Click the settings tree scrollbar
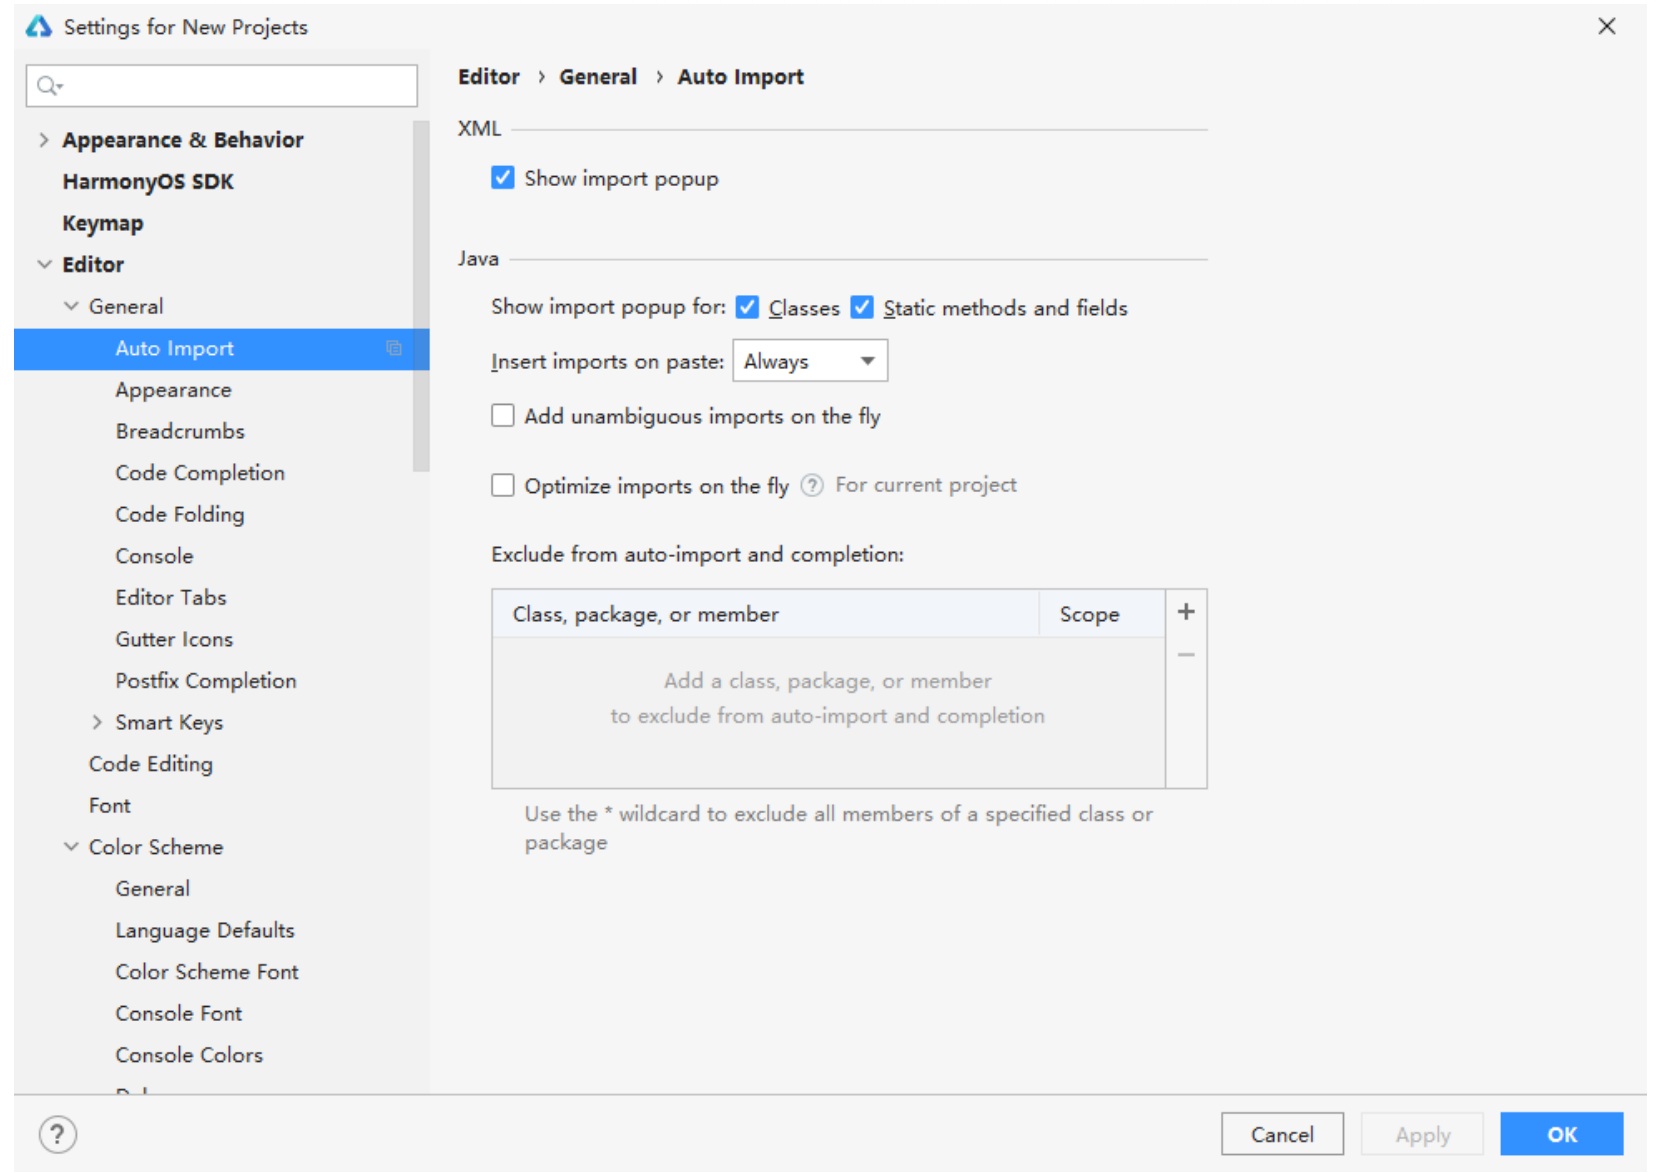The height and width of the screenshot is (1173, 1661). coord(421,296)
